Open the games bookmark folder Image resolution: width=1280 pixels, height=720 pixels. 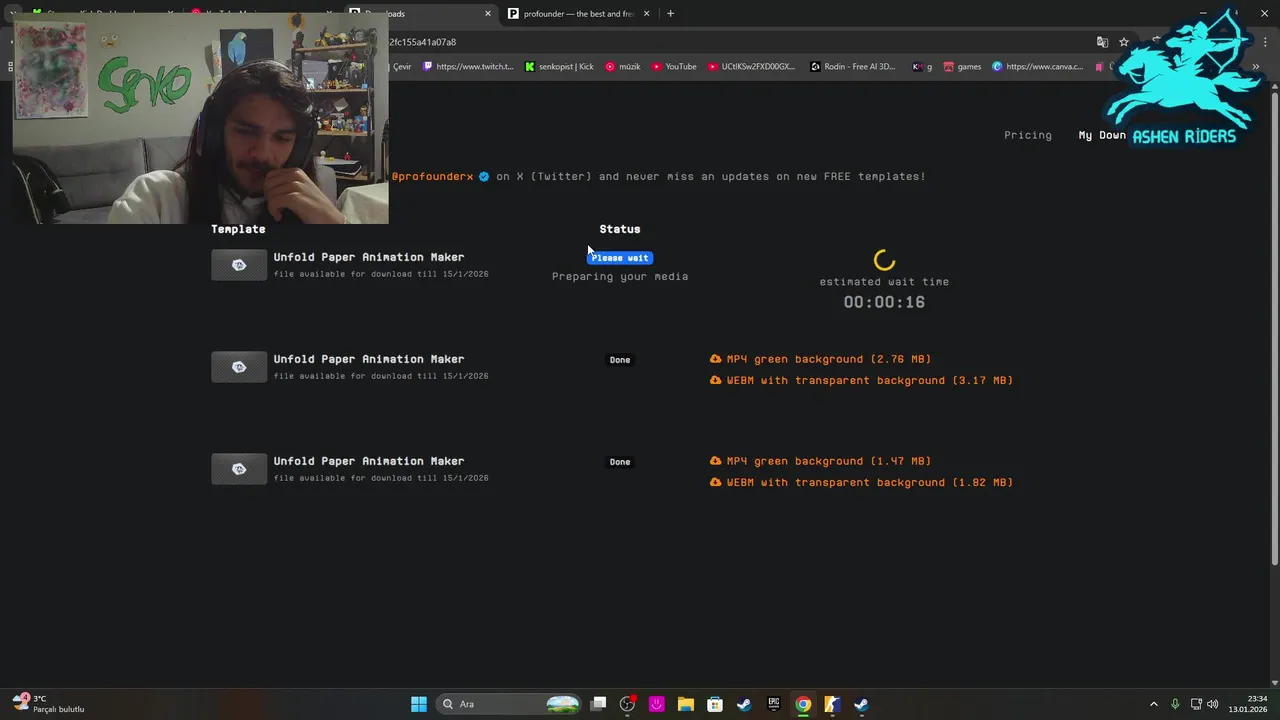pos(963,67)
